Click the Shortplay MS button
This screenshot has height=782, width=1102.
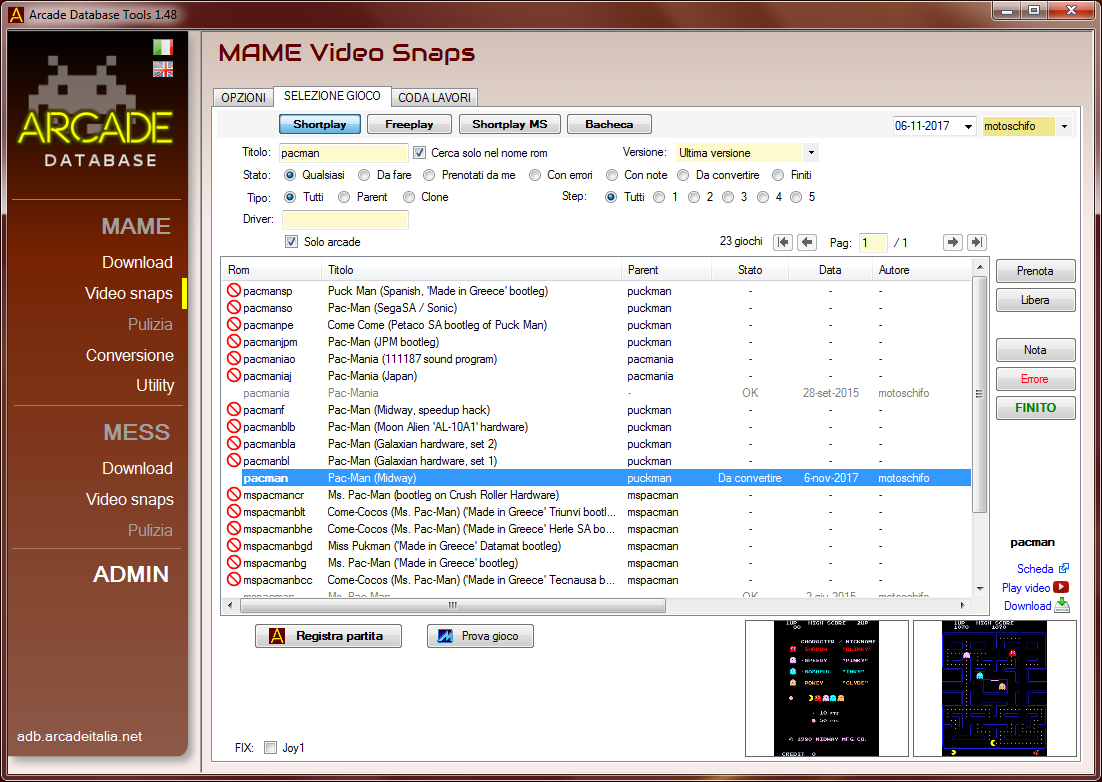coord(510,124)
